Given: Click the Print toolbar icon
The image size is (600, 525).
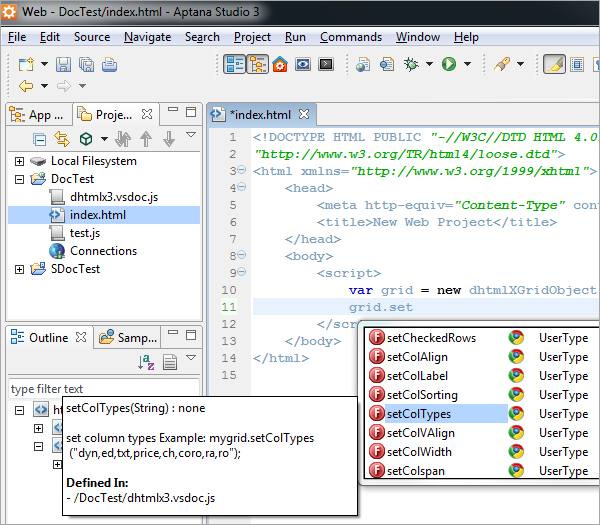Looking at the screenshot, I should pyautogui.click(x=109, y=64).
